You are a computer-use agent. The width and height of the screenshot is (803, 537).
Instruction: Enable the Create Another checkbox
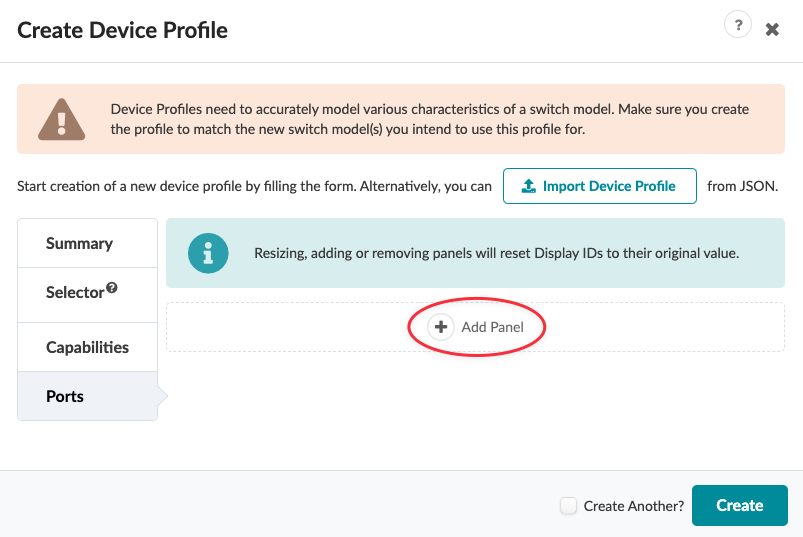[x=568, y=506]
